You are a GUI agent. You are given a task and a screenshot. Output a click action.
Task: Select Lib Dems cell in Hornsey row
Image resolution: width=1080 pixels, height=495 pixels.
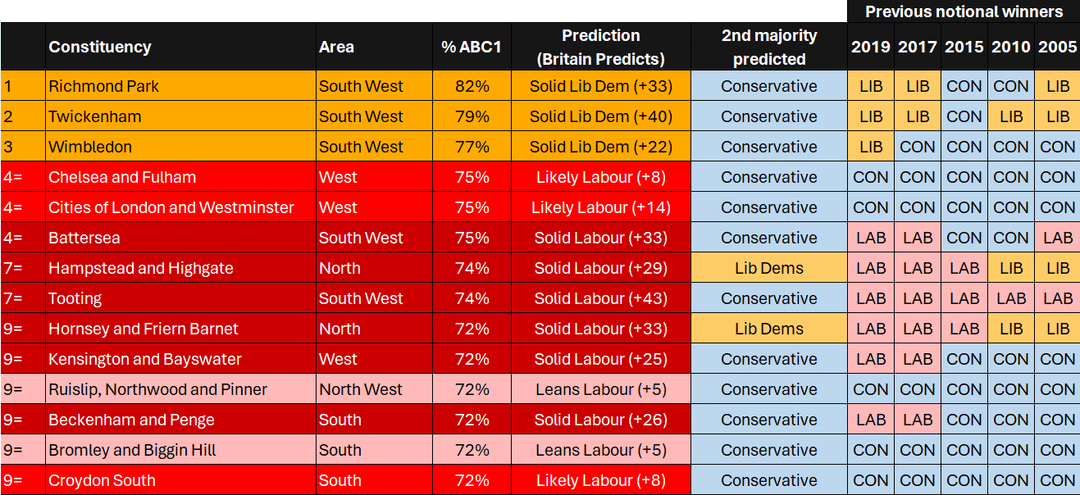768,328
